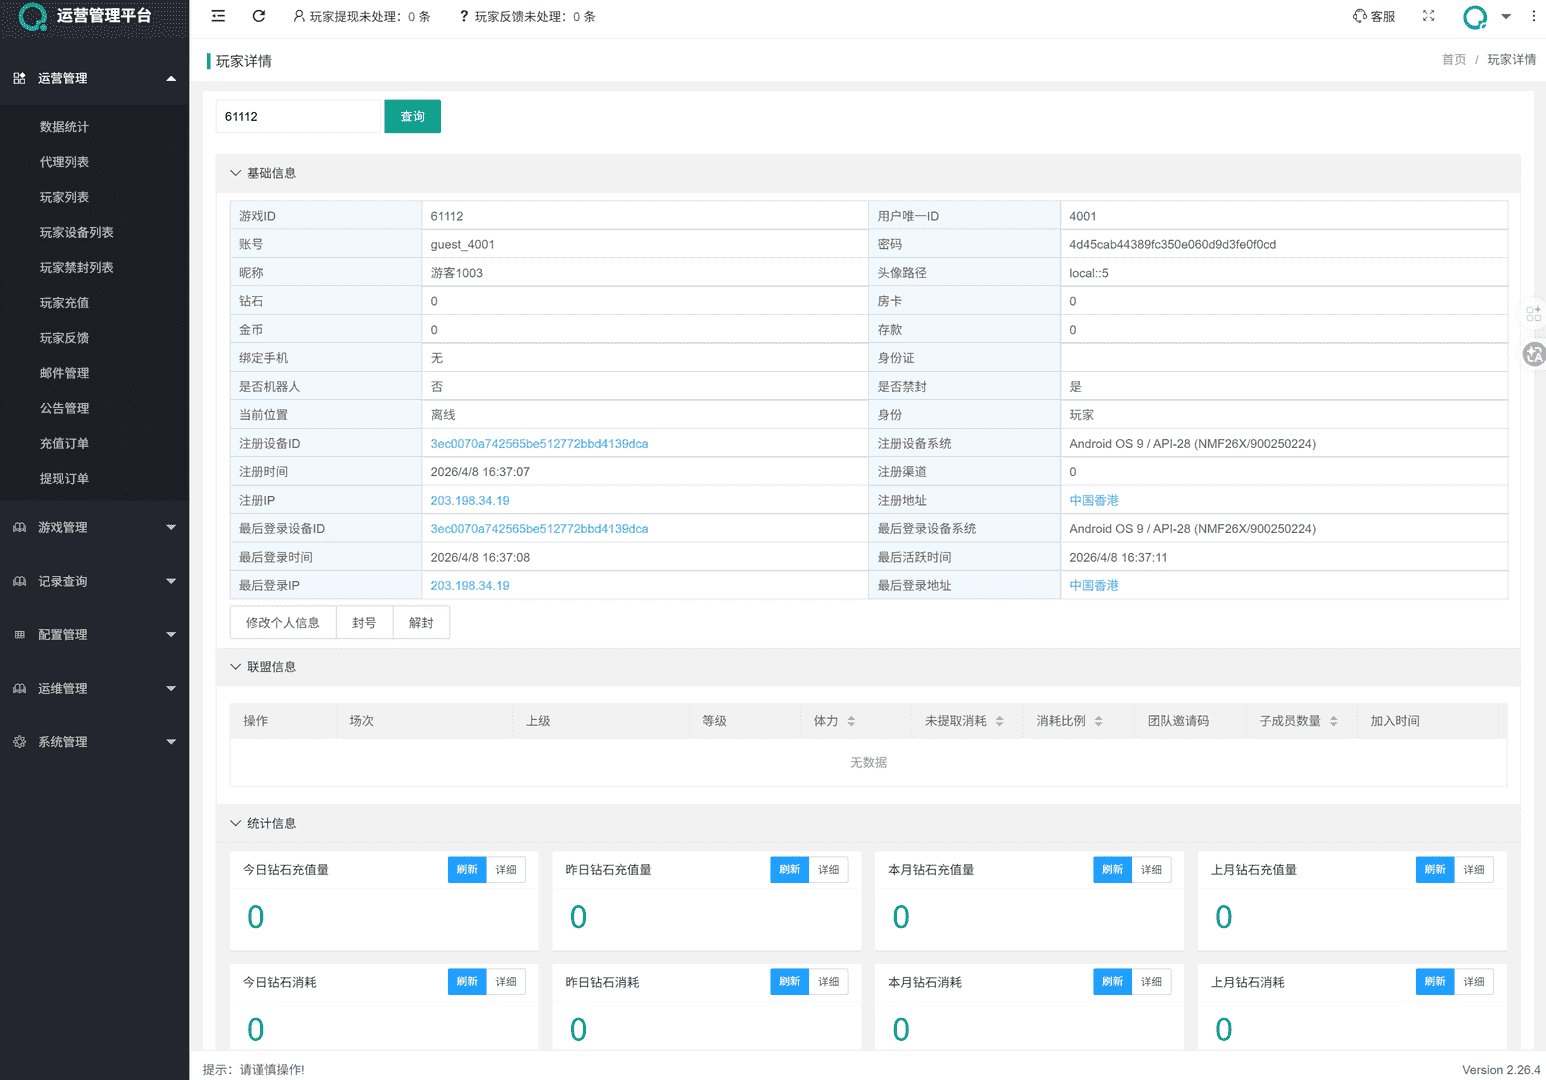Open the registered IP link 203.198.34.19

[470, 500]
